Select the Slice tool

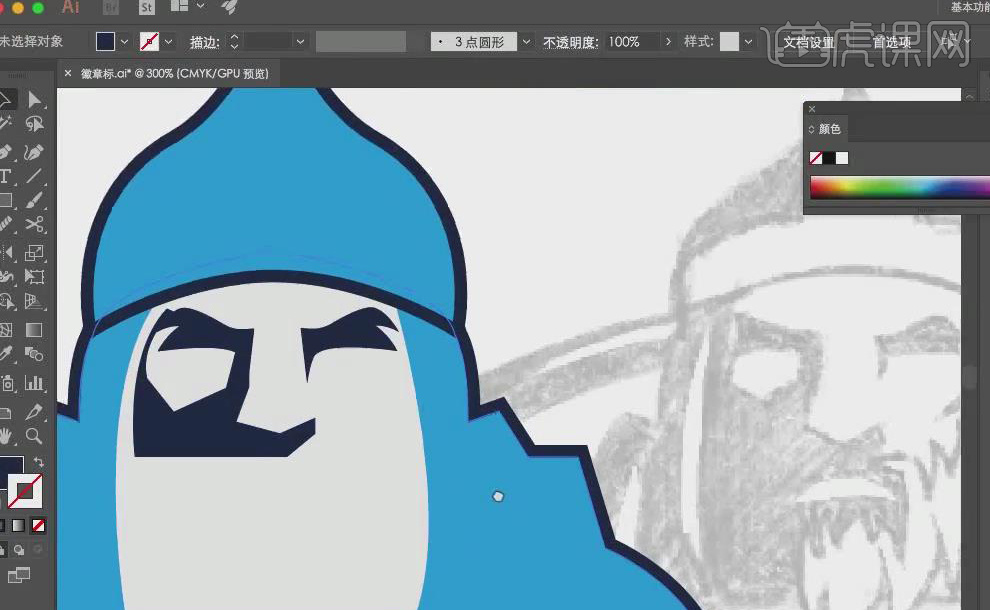[x=34, y=412]
